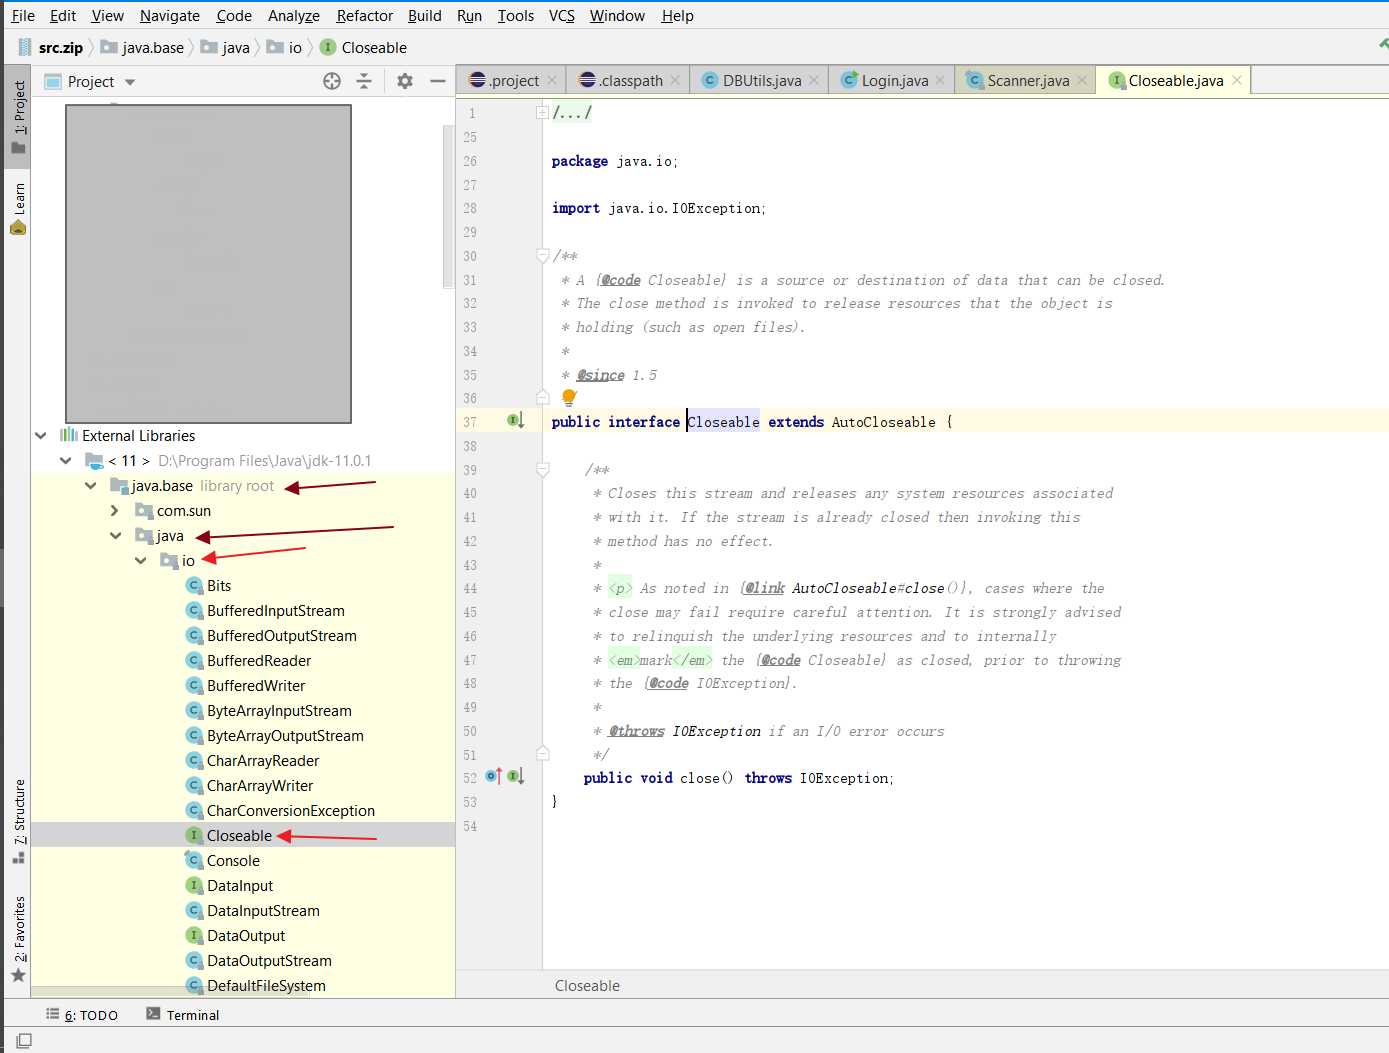
Task: Select BufferedReader in the tree
Action: pos(258,660)
